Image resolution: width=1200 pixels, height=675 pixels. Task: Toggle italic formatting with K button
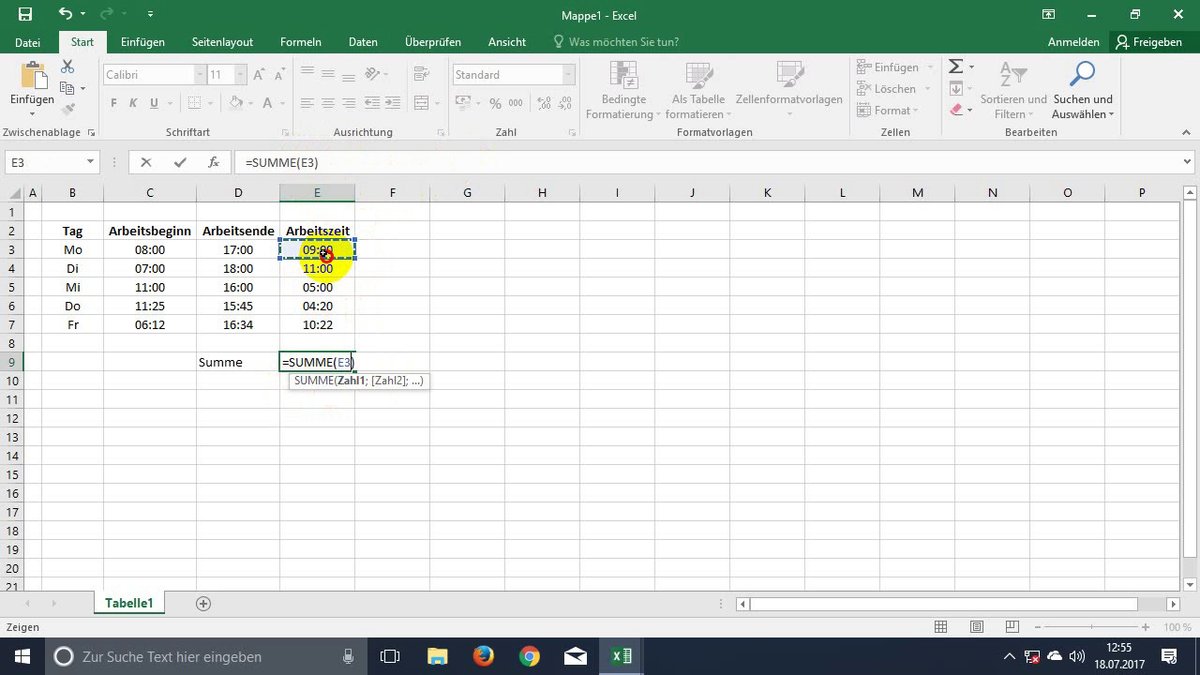coord(132,103)
